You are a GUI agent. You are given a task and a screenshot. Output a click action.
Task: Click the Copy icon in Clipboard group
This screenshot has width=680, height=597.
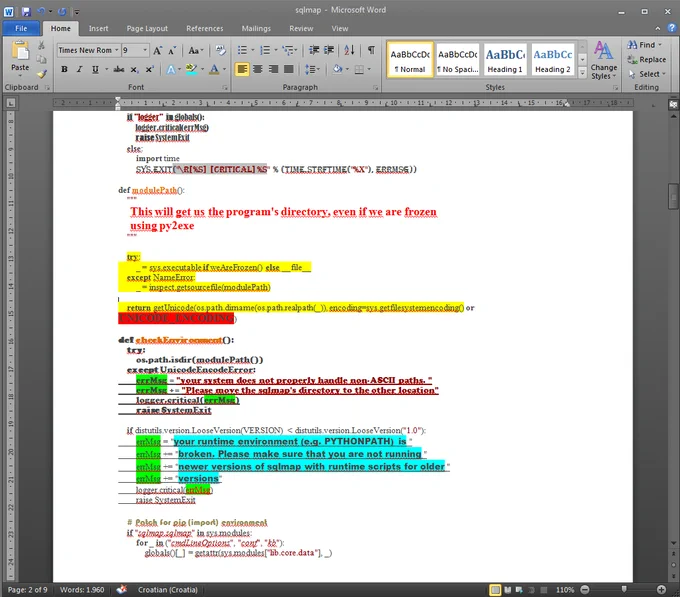point(41,59)
